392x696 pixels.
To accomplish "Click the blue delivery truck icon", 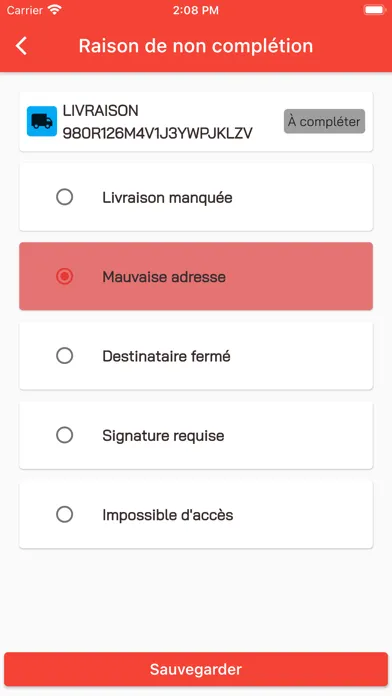I will [x=42, y=121].
